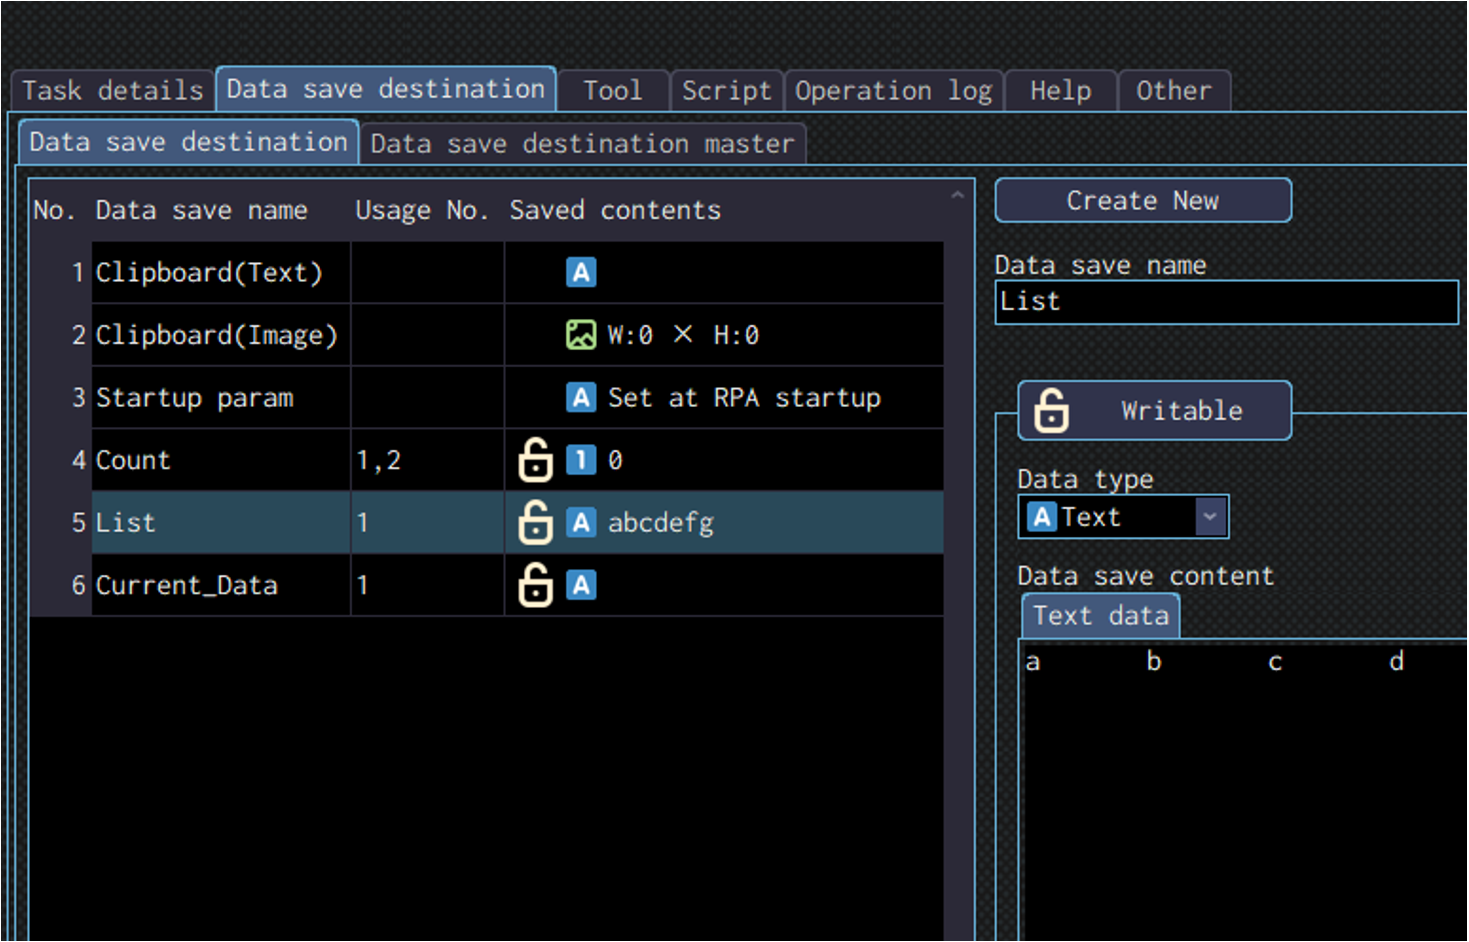This screenshot has width=1469, height=942.
Task: Select the Text data tab
Action: coord(1100,616)
